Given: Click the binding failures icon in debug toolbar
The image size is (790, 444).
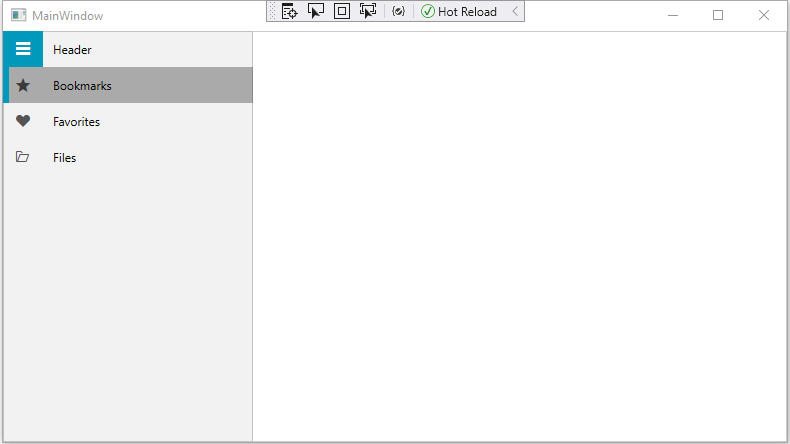Looking at the screenshot, I should [x=398, y=11].
